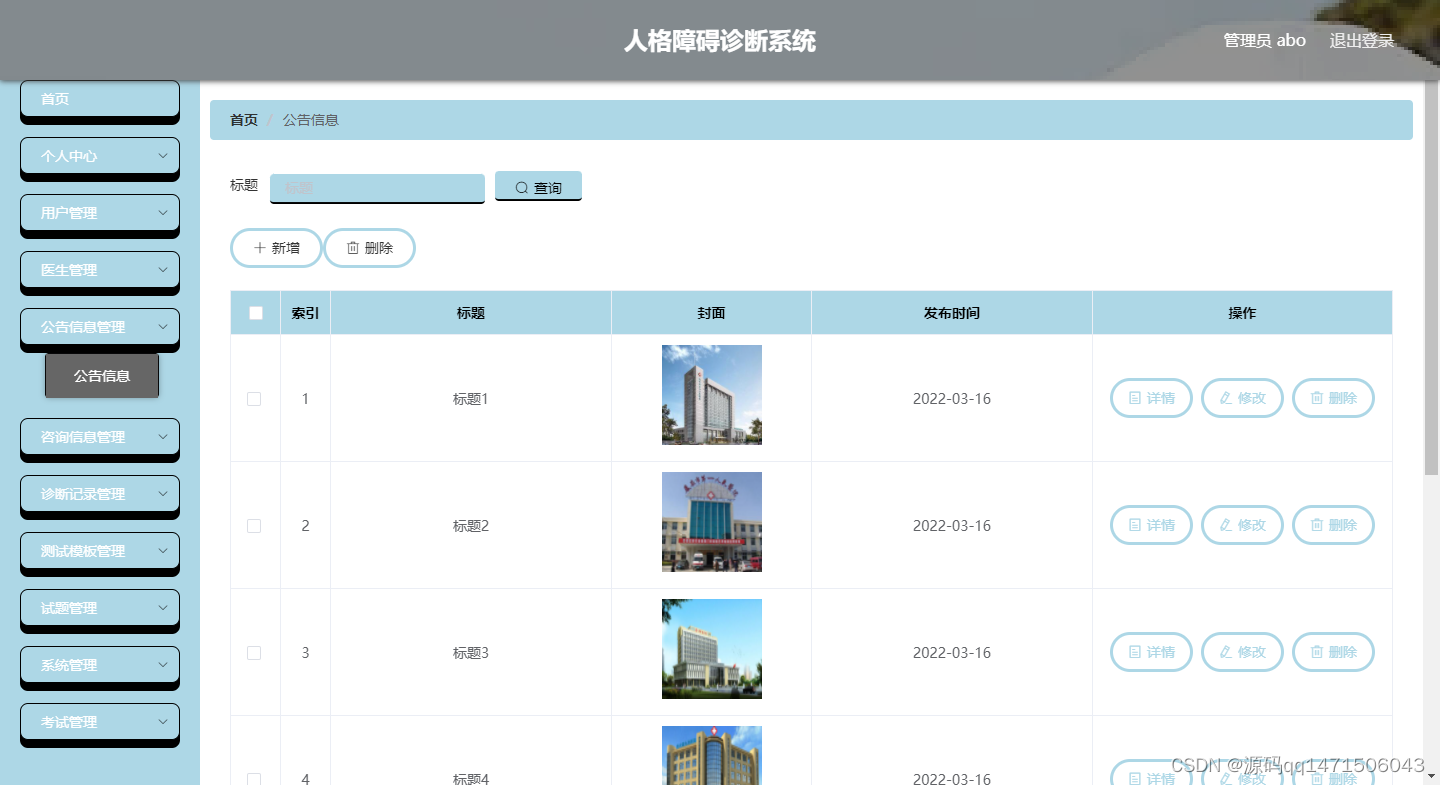Expand the 试题管理 chevron
The height and width of the screenshot is (785, 1440).
(x=162, y=608)
